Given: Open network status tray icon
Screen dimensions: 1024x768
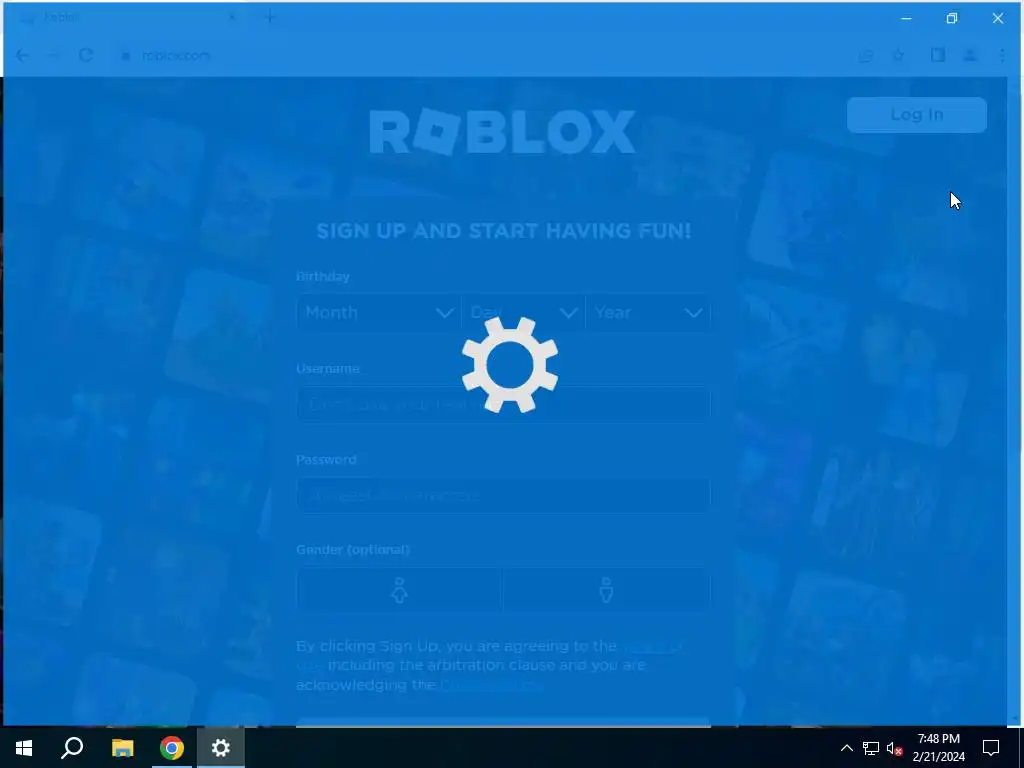Looking at the screenshot, I should coord(871,748).
